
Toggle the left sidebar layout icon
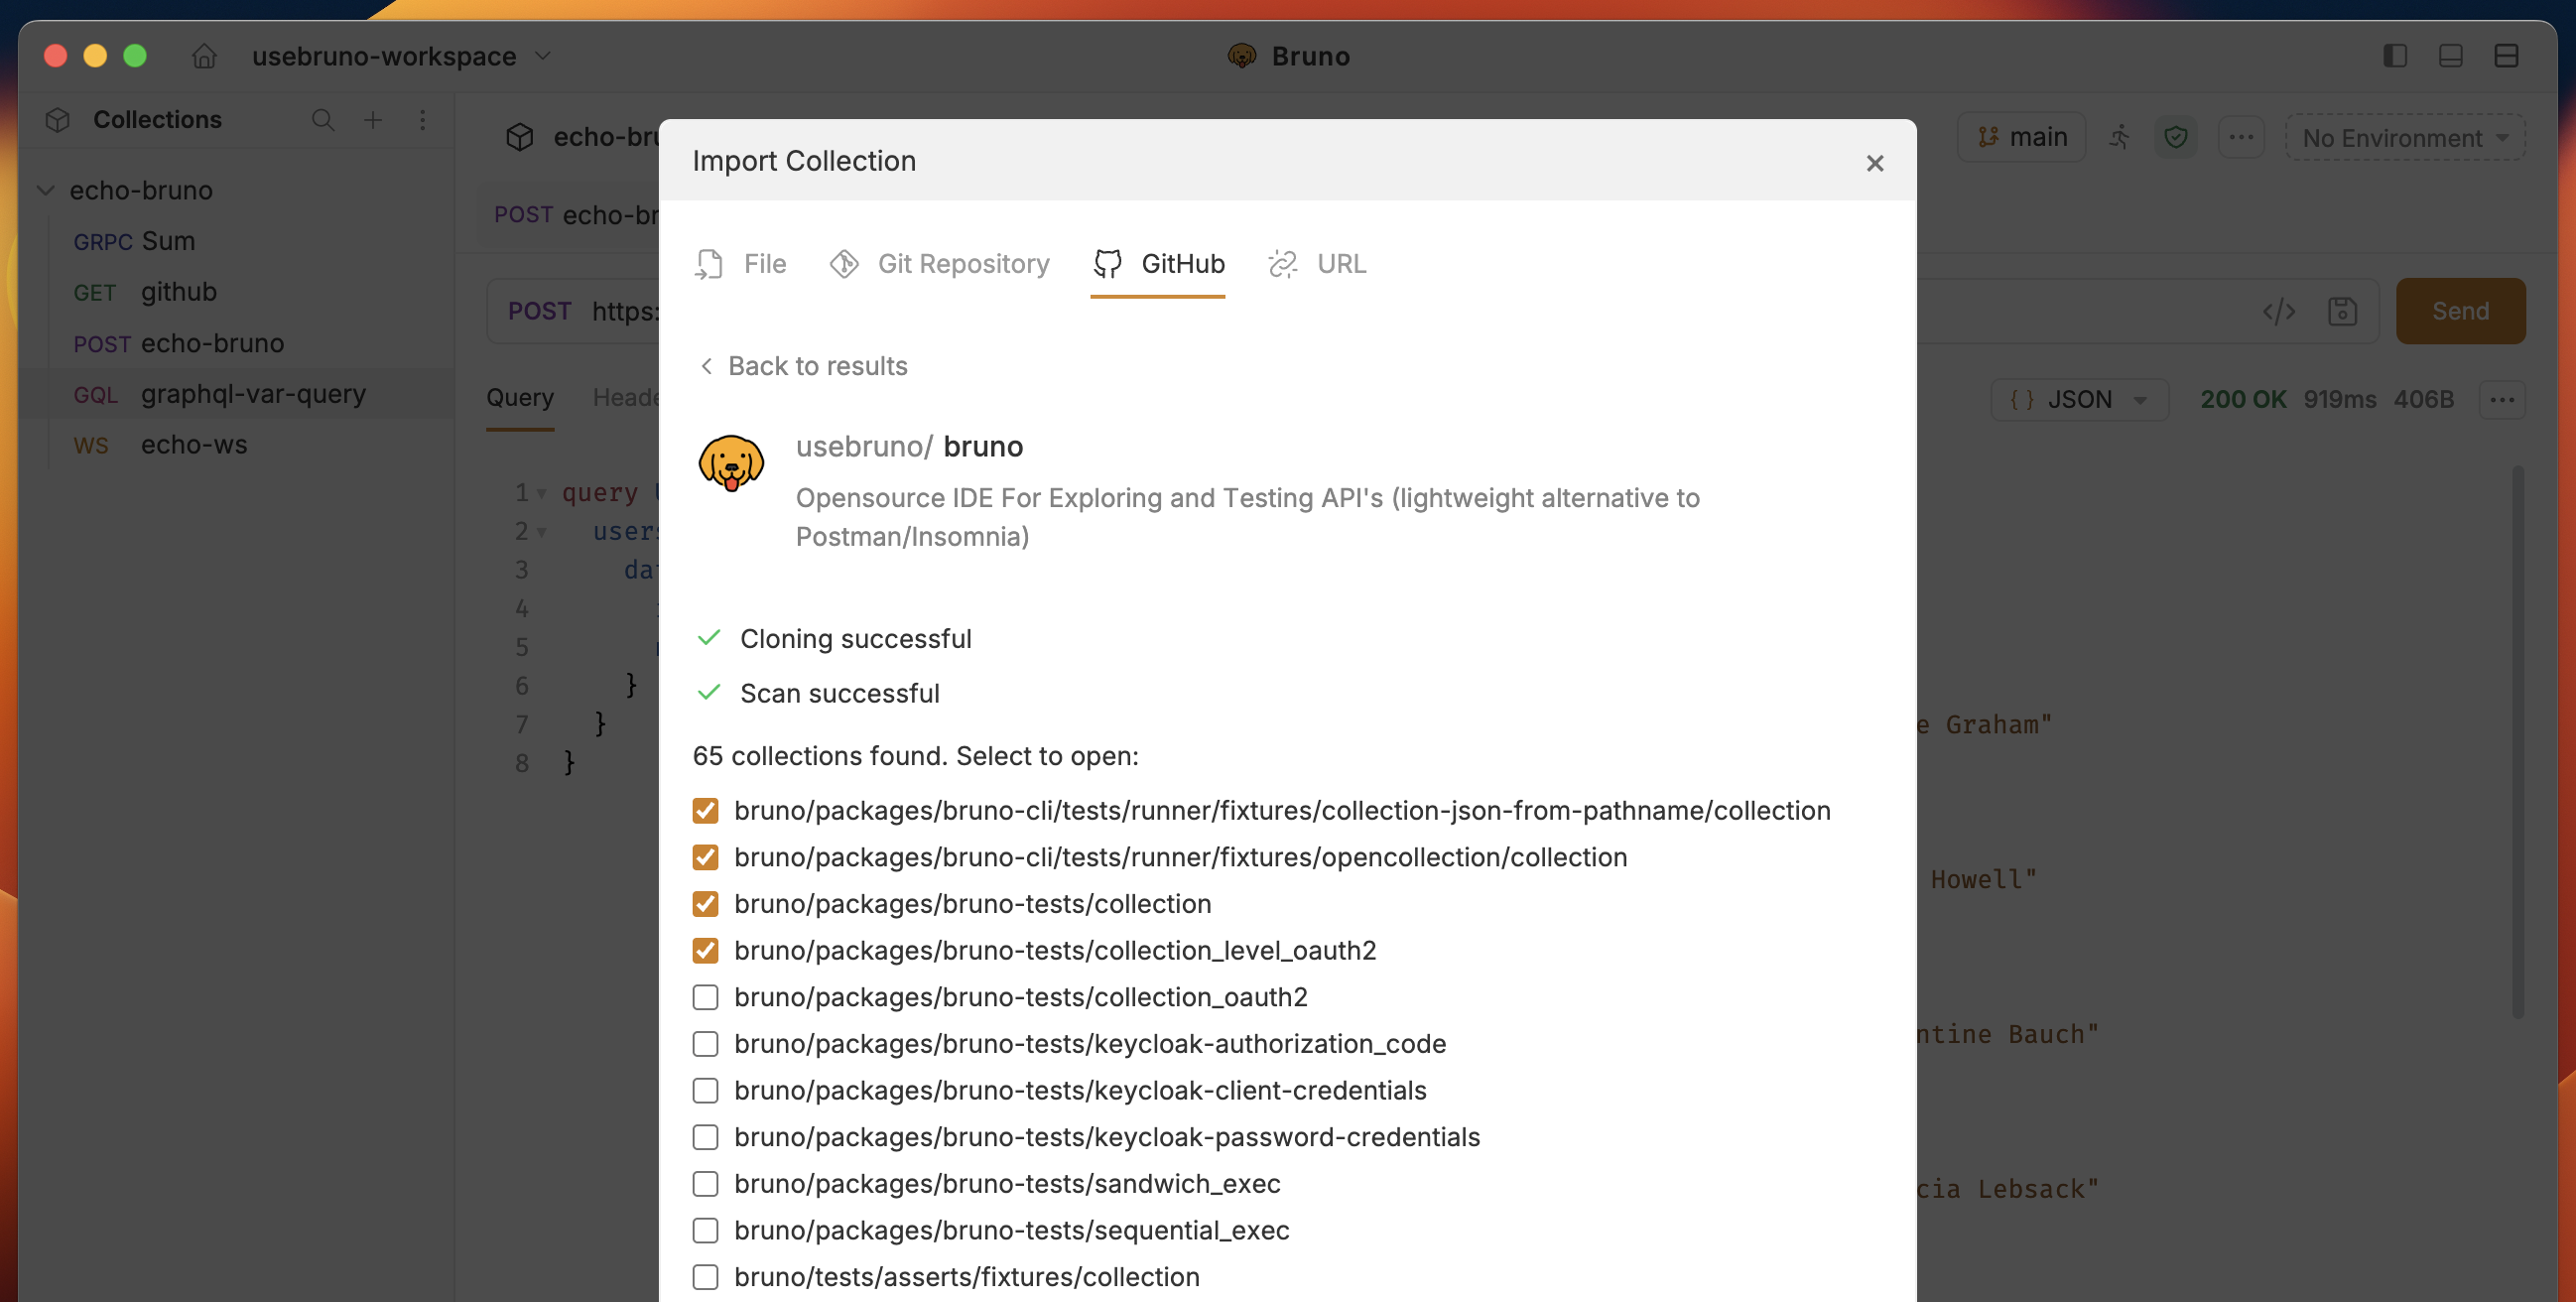(x=2394, y=56)
